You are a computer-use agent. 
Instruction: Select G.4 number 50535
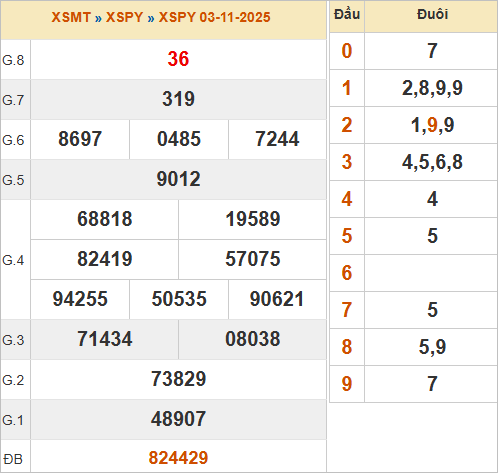click(179, 299)
